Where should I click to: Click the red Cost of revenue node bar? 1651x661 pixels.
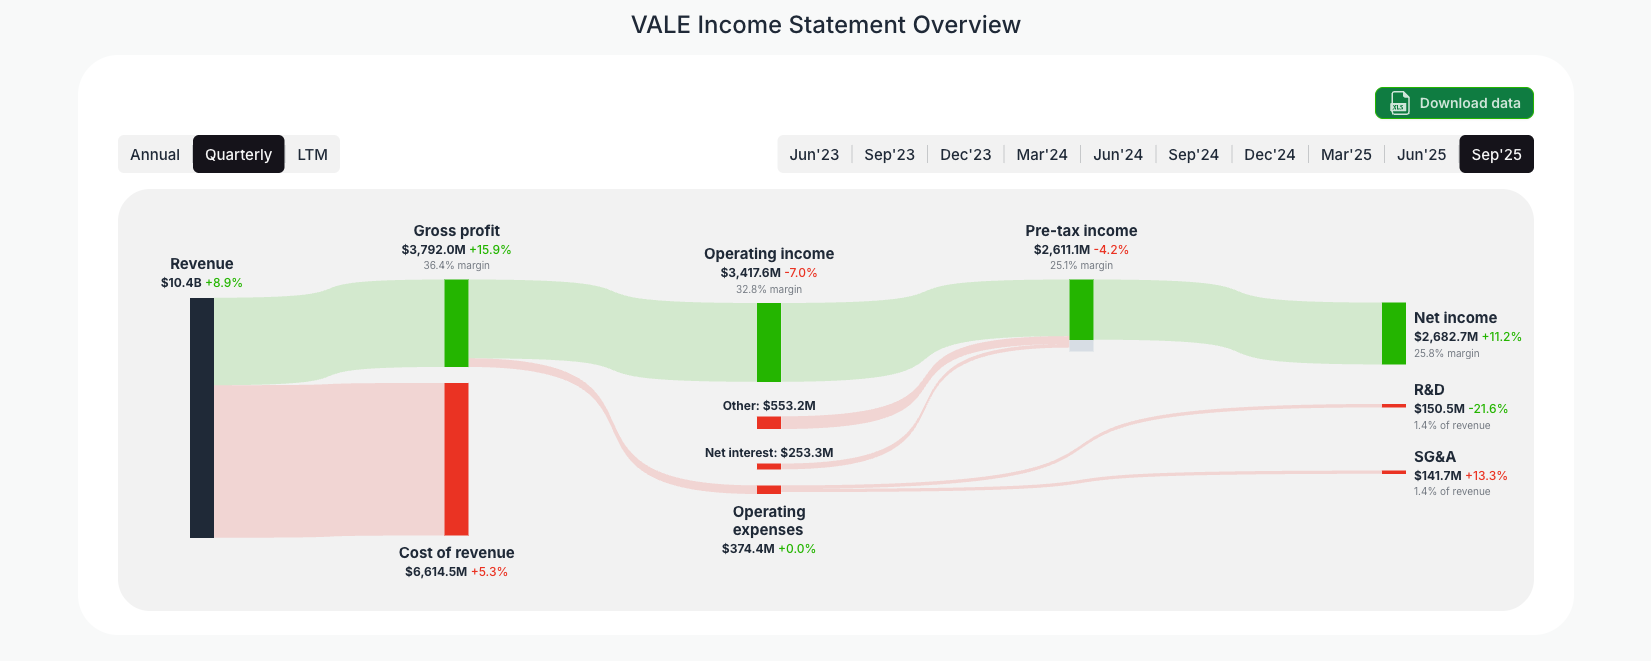tap(456, 460)
